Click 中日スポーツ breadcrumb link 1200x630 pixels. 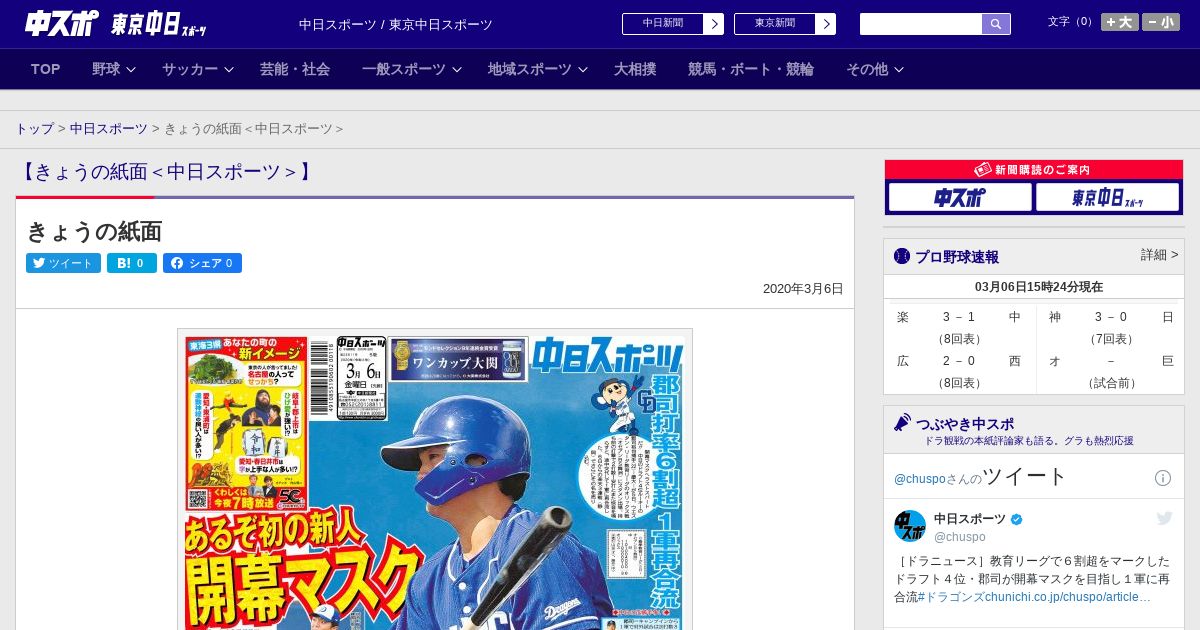[x=109, y=128]
